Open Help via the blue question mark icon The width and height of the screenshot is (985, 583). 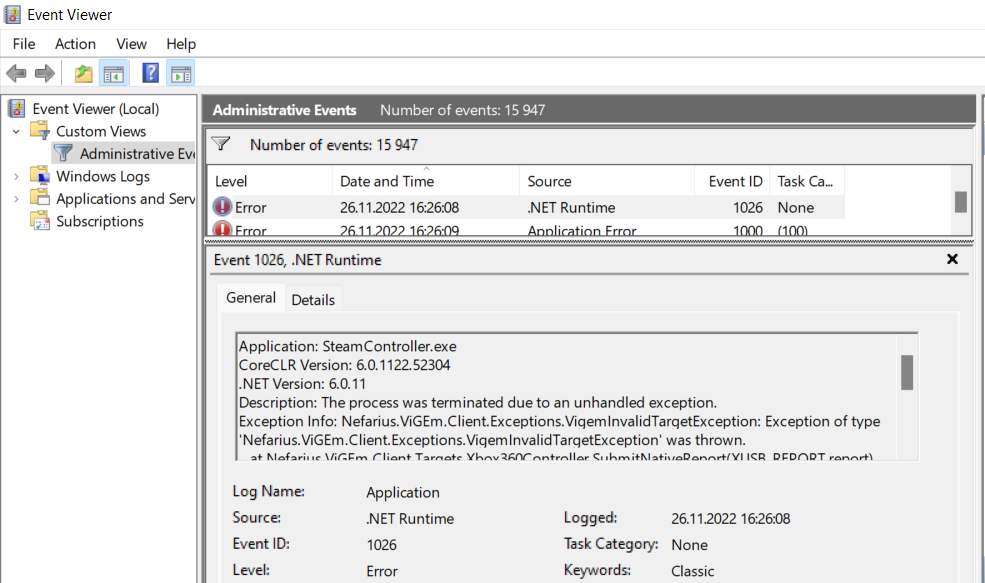point(151,73)
